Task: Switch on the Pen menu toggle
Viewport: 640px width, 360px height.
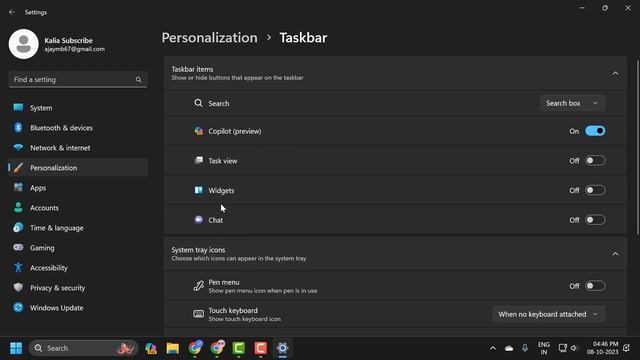Action: 595,286
